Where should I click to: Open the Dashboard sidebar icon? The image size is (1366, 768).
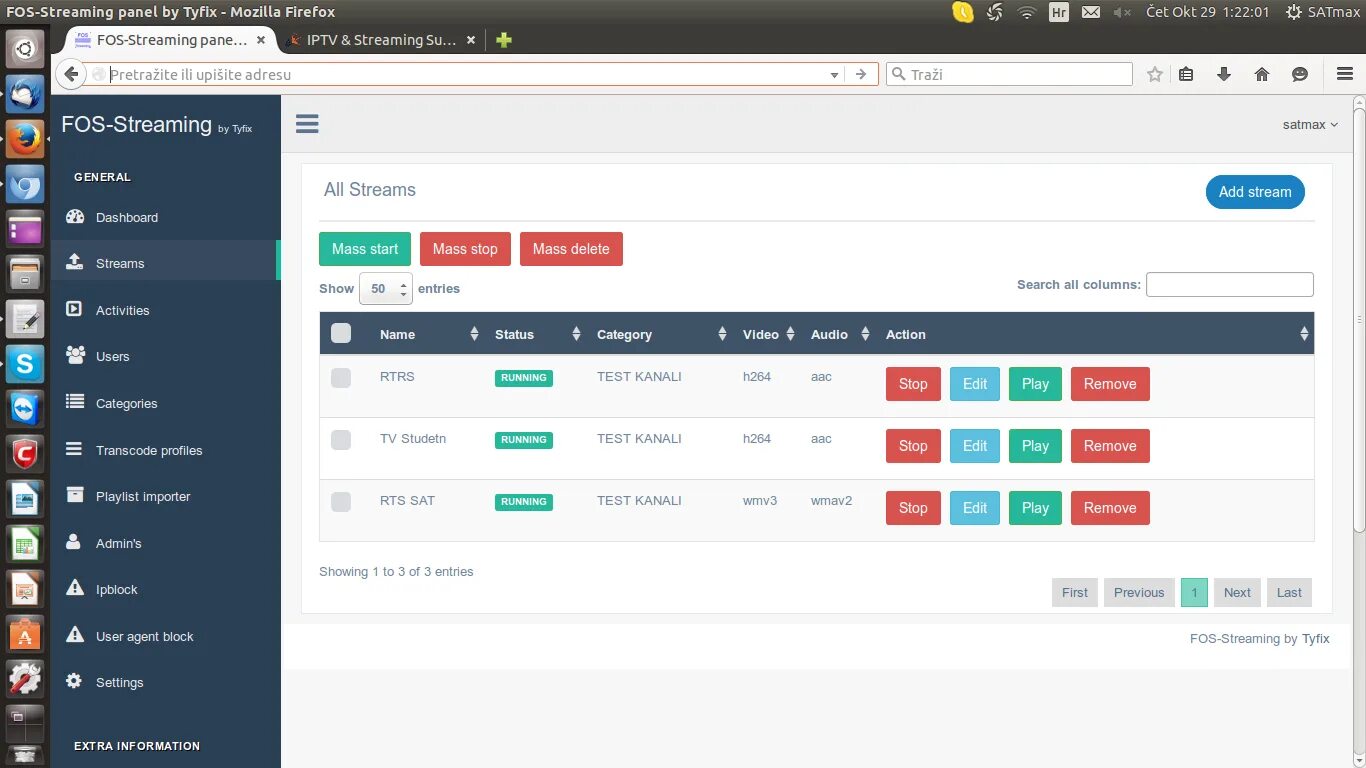coord(74,217)
